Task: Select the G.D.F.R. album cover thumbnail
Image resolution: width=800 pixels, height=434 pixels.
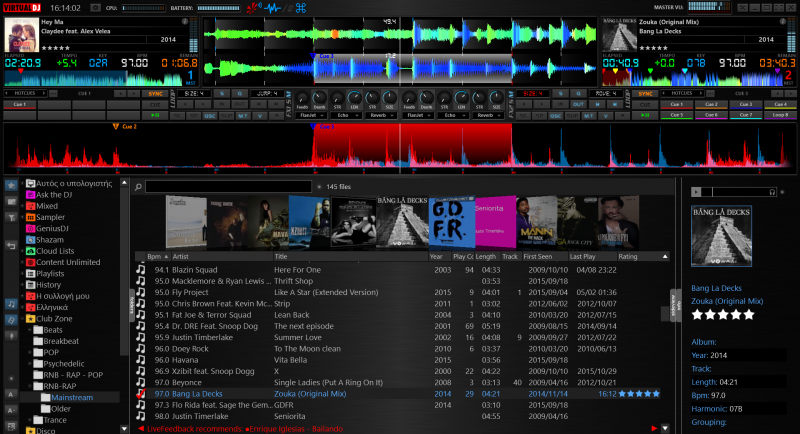Action: [452, 222]
